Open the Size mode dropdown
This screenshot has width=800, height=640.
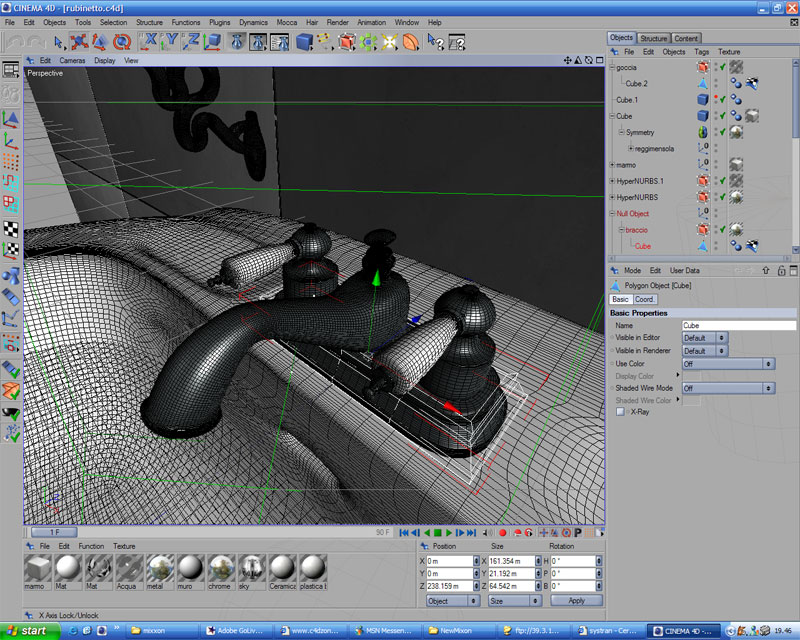click(514, 601)
